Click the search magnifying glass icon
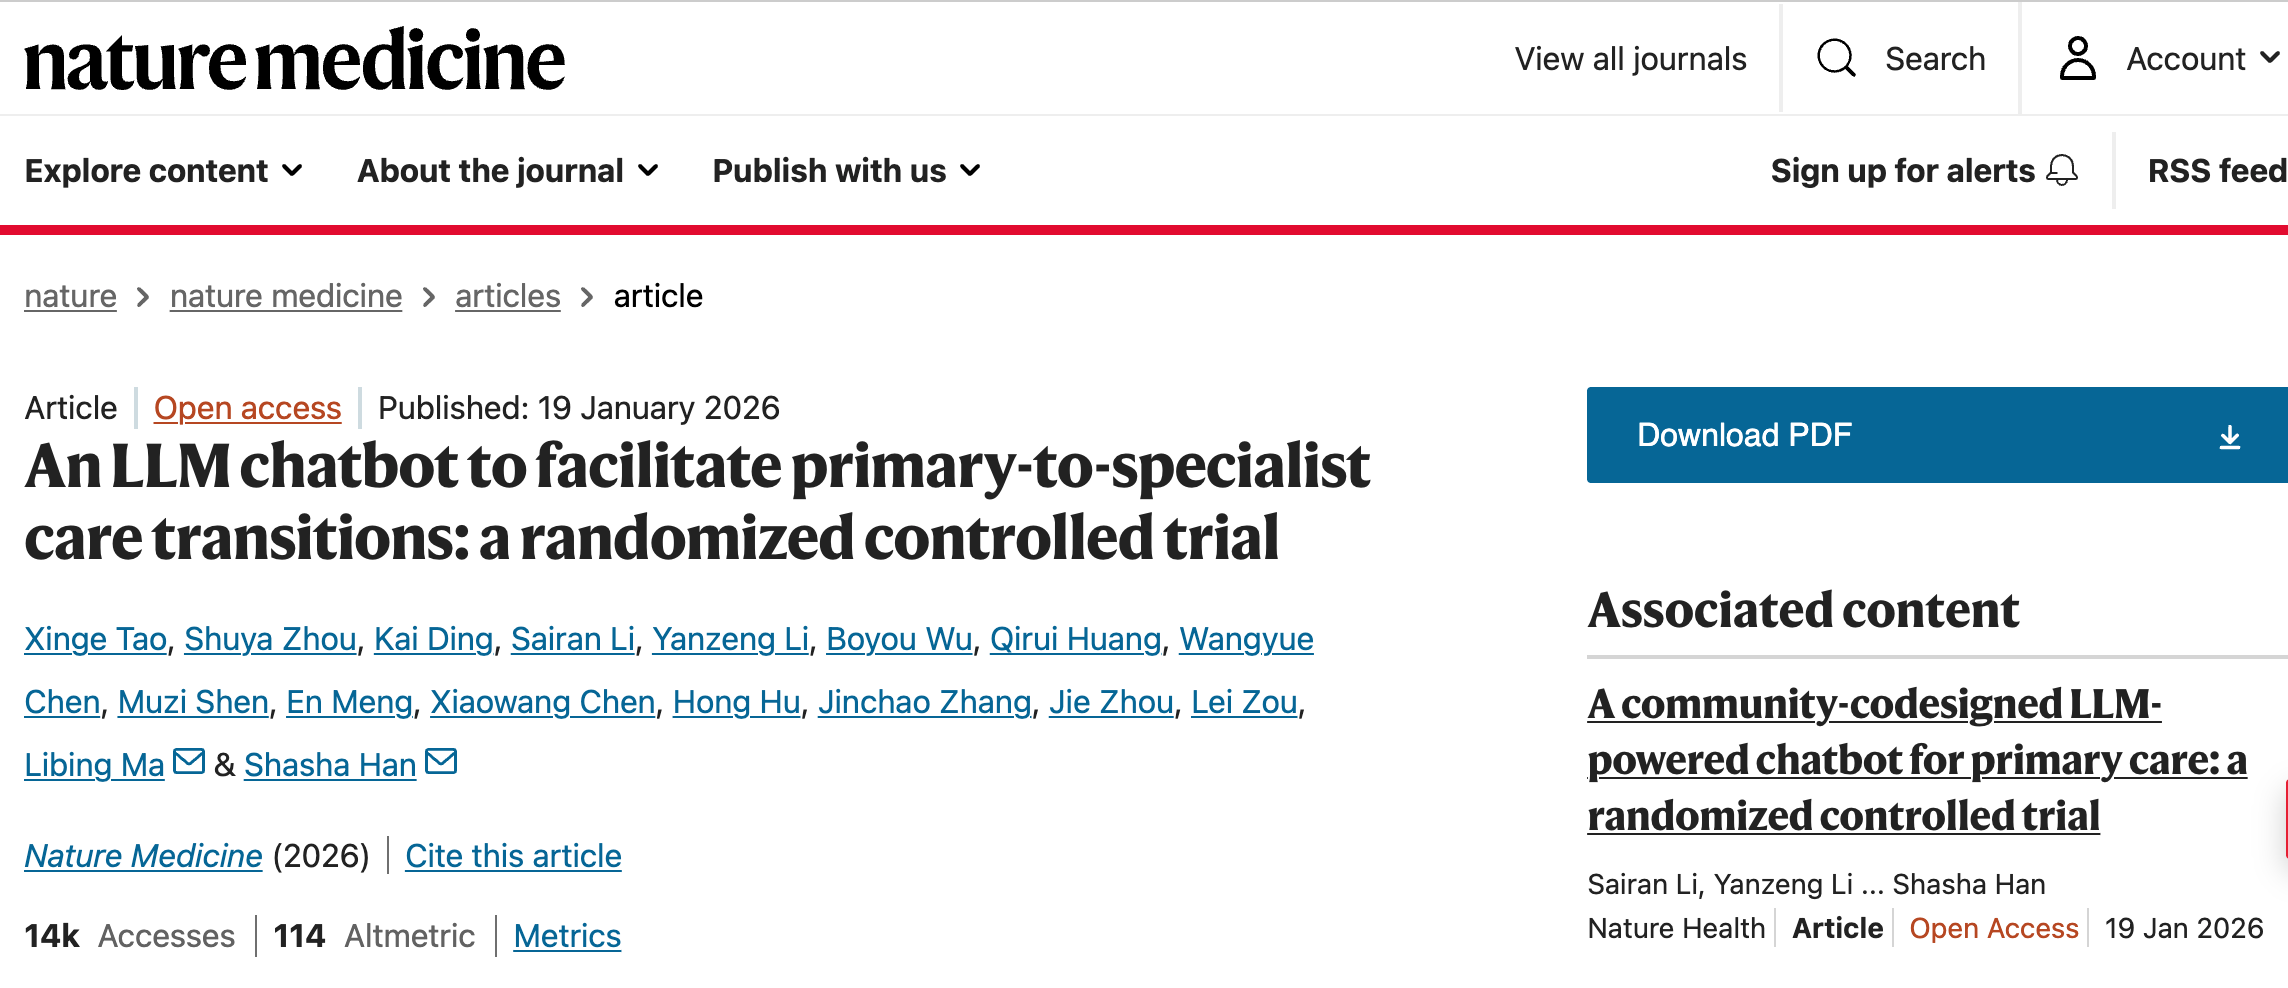The width and height of the screenshot is (2288, 988). pos(1836,58)
